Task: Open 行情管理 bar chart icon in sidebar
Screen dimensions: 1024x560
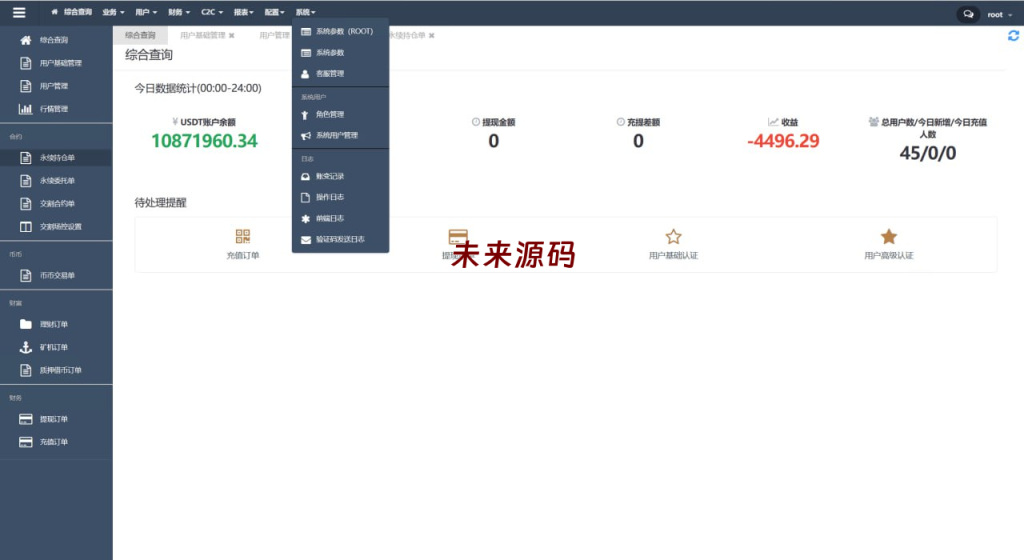Action: click(25, 109)
